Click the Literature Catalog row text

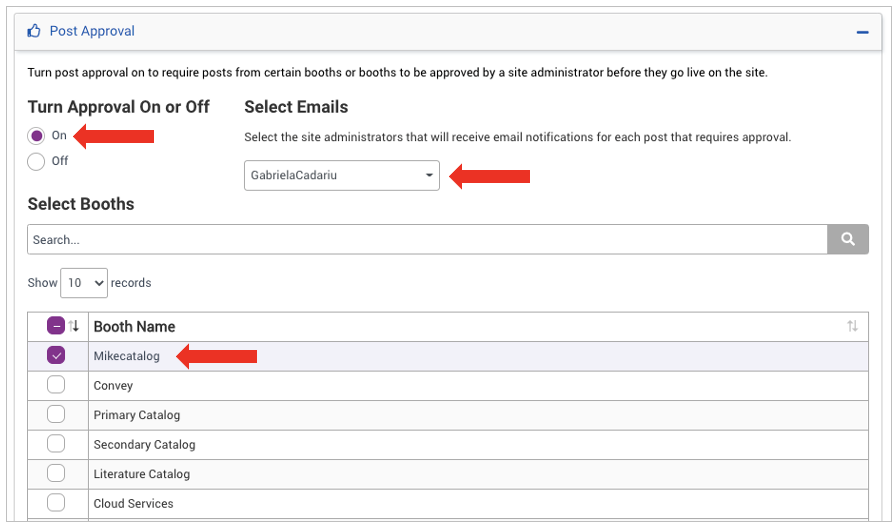142,474
